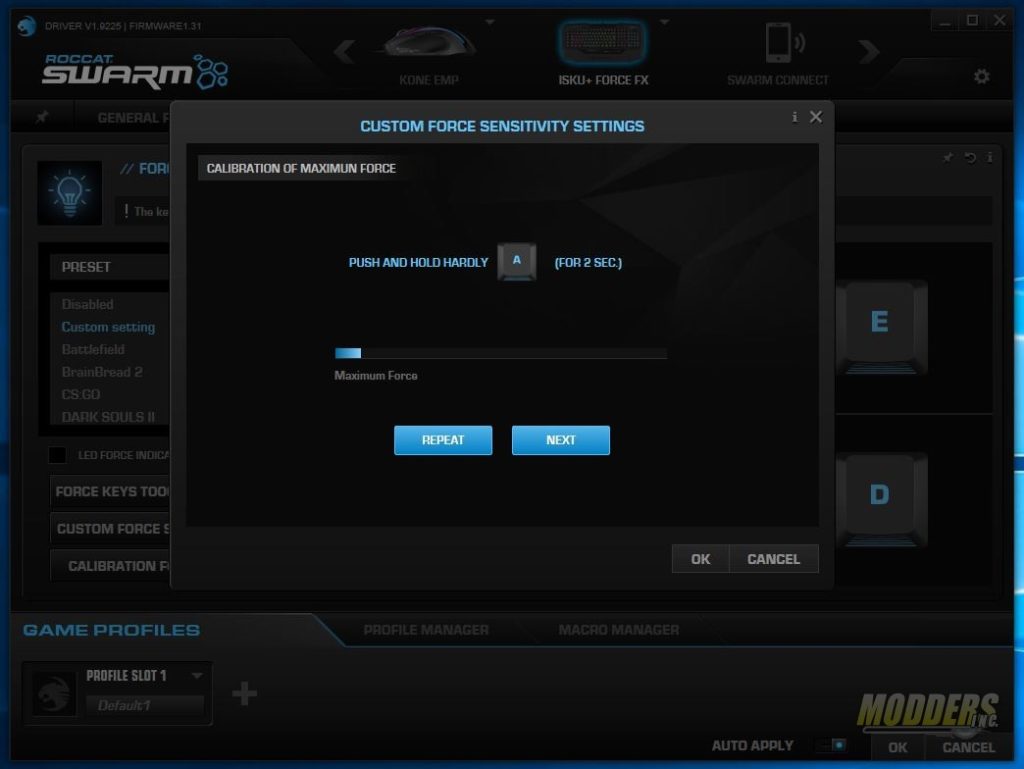Open the Swarm Connect phone icon
The image size is (1024, 769).
tap(784, 42)
